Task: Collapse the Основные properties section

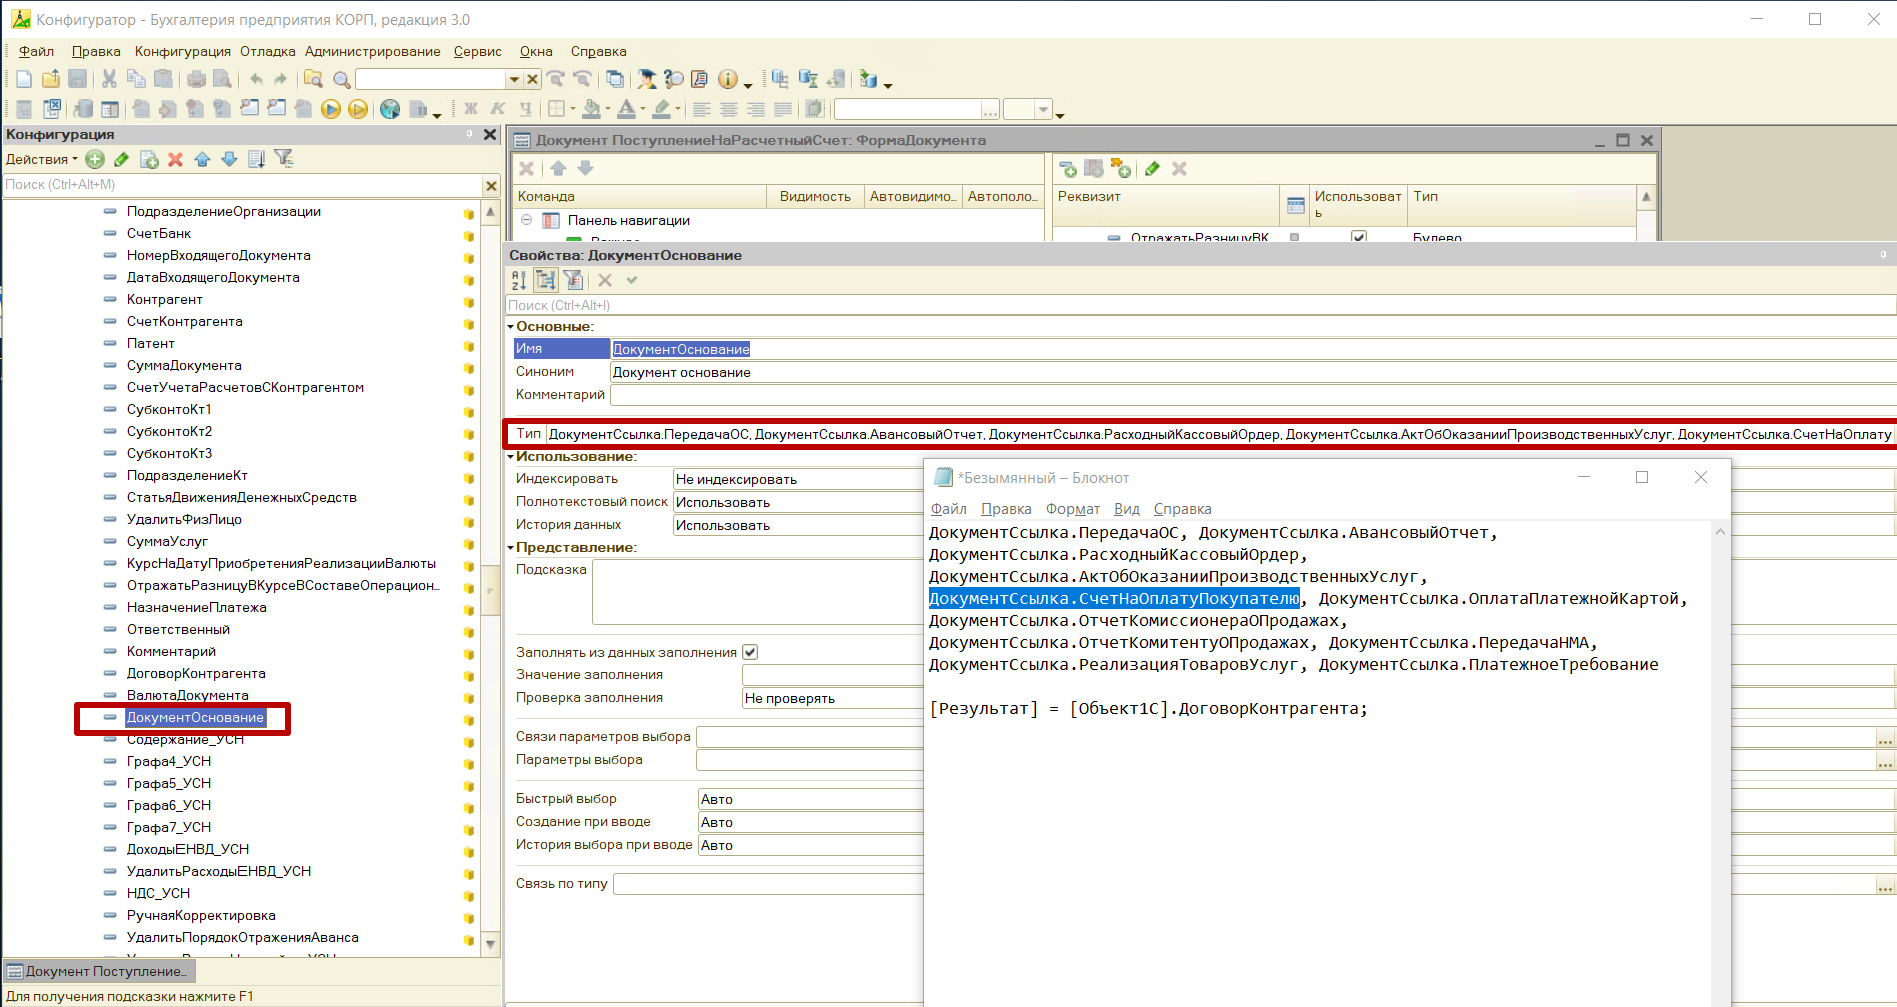Action: pyautogui.click(x=511, y=327)
